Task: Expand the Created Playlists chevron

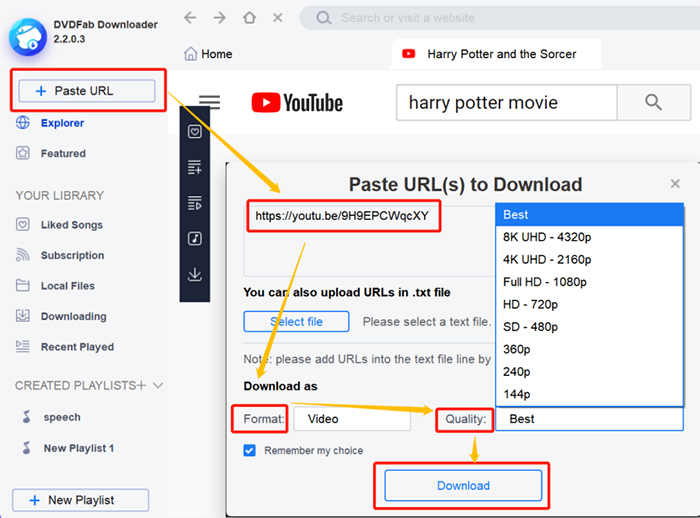Action: 158,385
